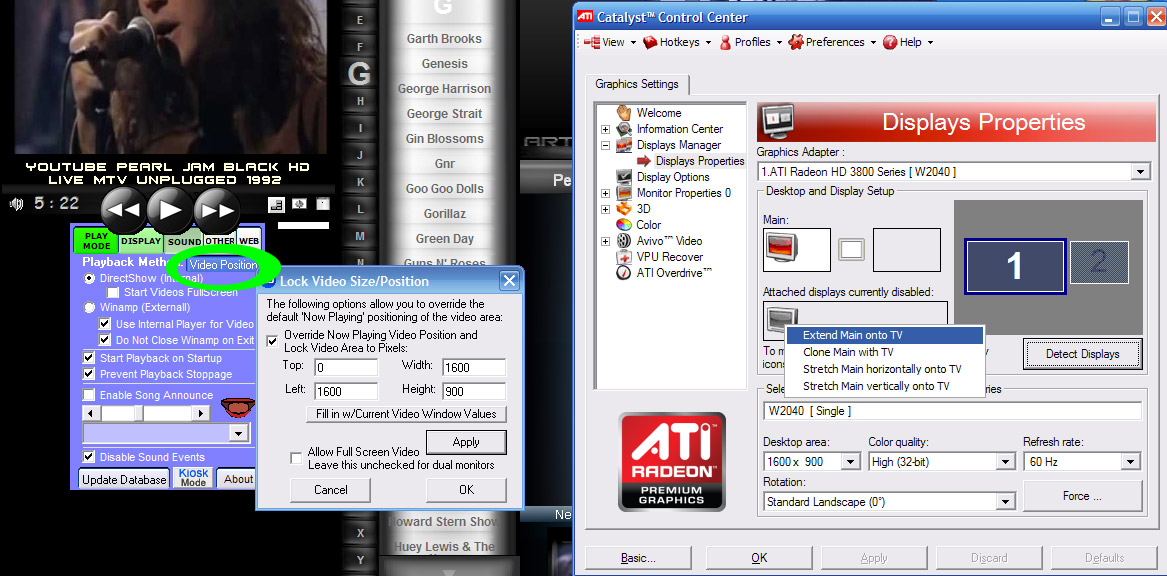Jump to letter K in the artist index

coord(360,182)
